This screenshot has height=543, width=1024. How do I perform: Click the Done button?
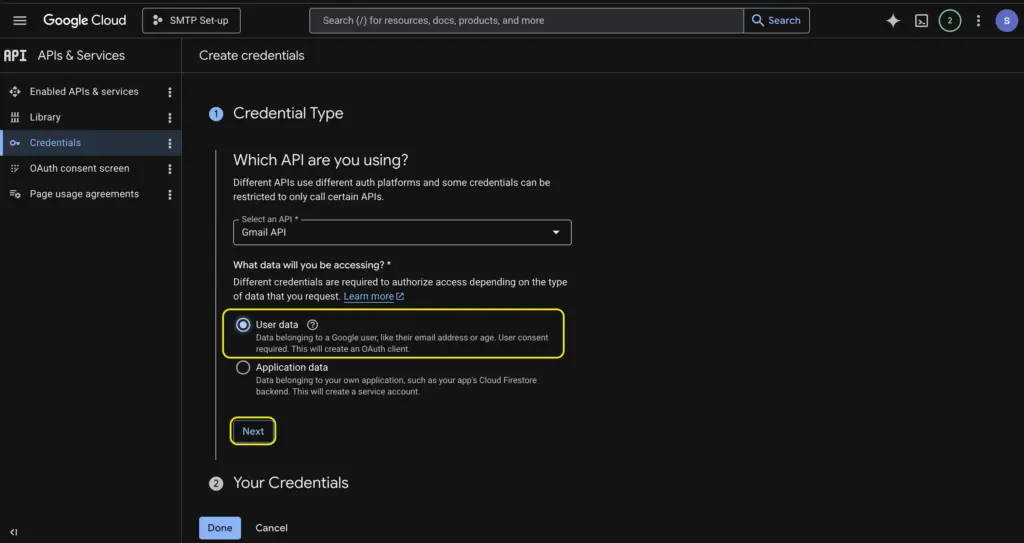219,528
